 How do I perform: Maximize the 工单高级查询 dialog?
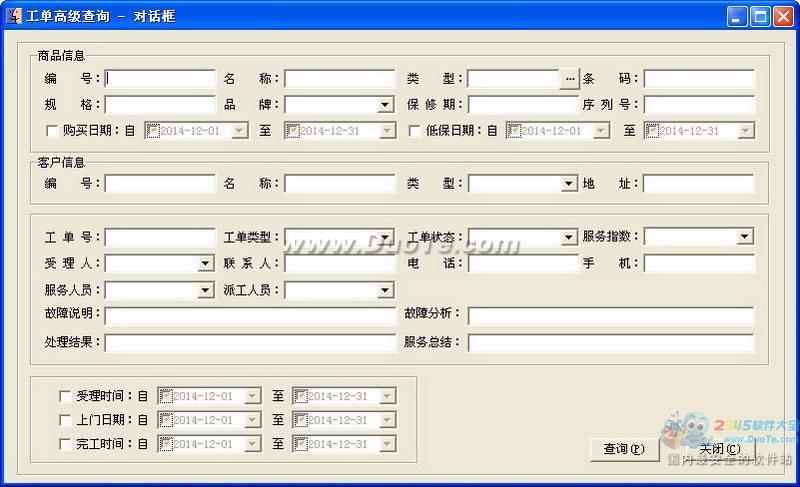(x=760, y=17)
